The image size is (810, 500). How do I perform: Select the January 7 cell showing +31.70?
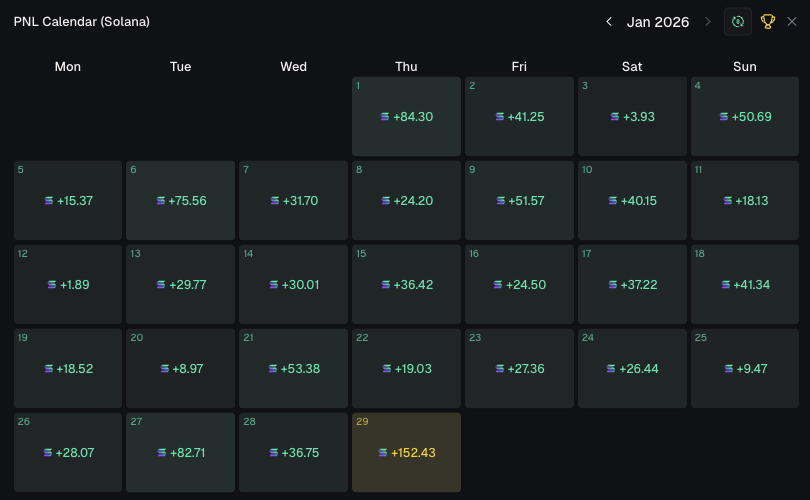click(x=293, y=200)
